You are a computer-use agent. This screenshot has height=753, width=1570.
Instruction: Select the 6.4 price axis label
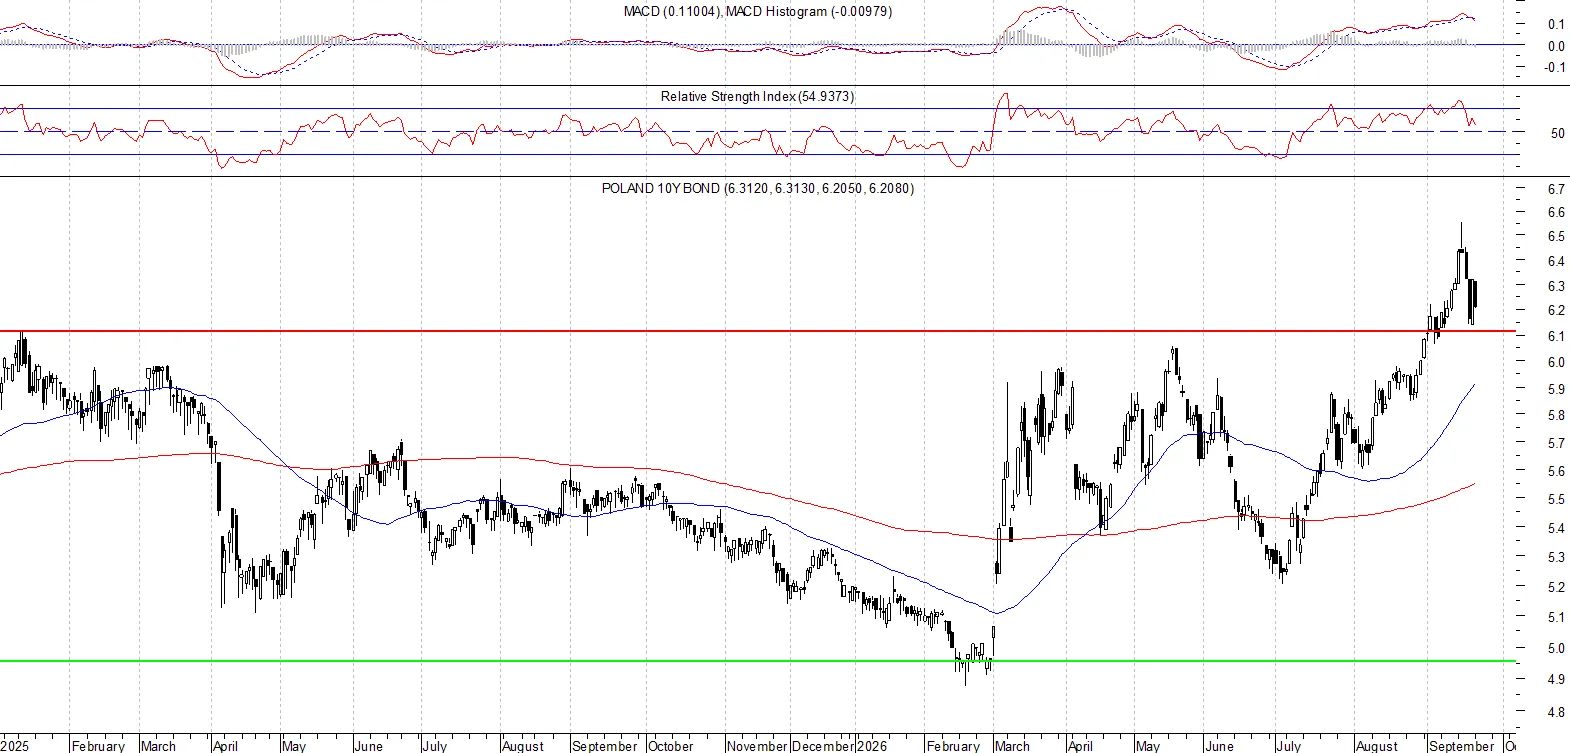click(1556, 262)
